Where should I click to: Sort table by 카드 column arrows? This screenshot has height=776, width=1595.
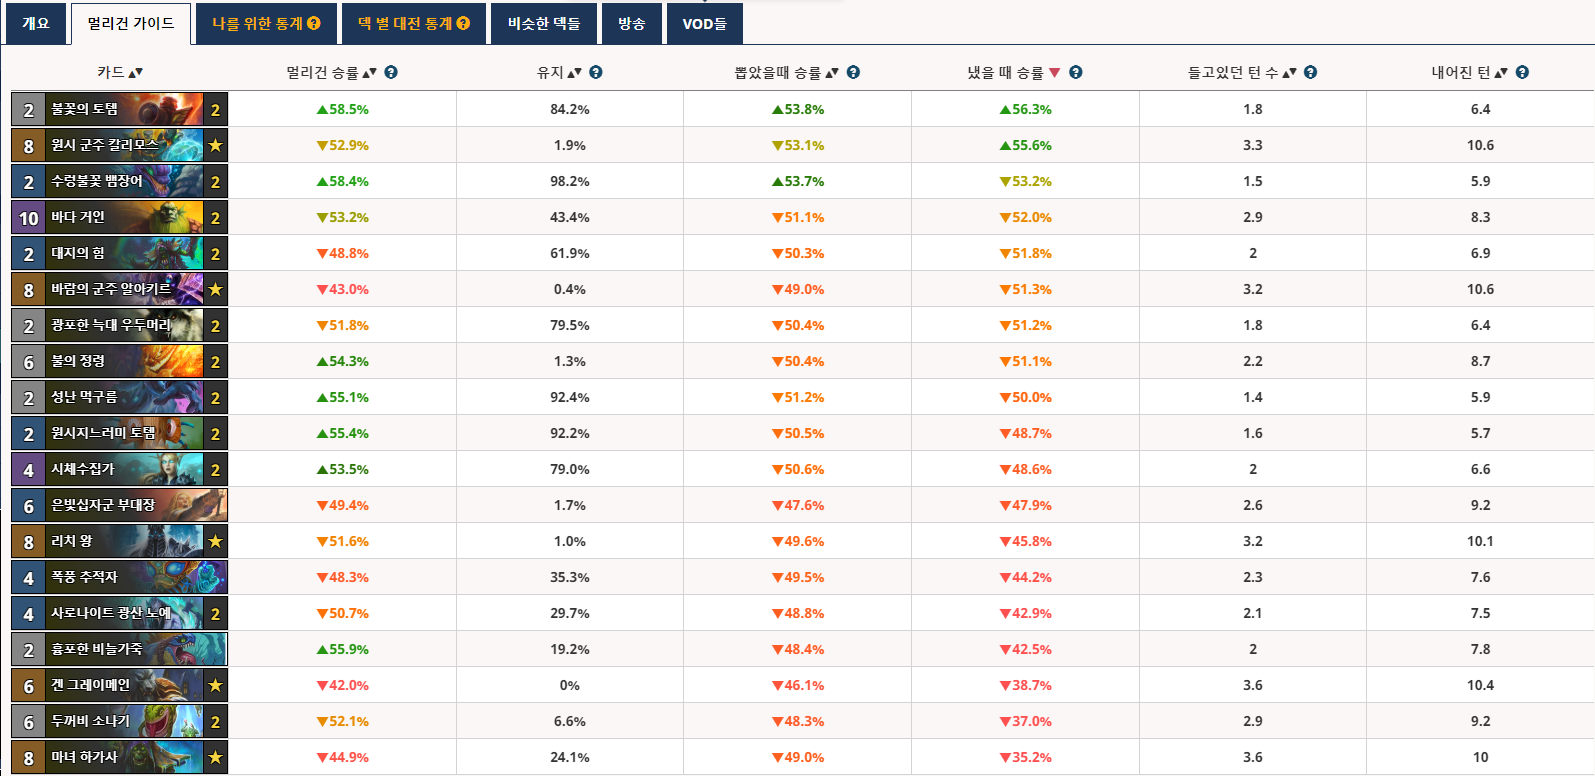pyautogui.click(x=136, y=72)
